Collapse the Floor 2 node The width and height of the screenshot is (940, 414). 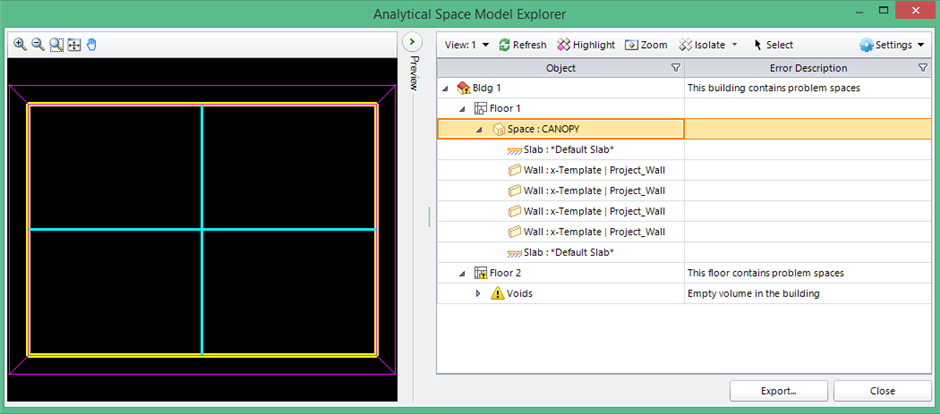click(x=462, y=273)
